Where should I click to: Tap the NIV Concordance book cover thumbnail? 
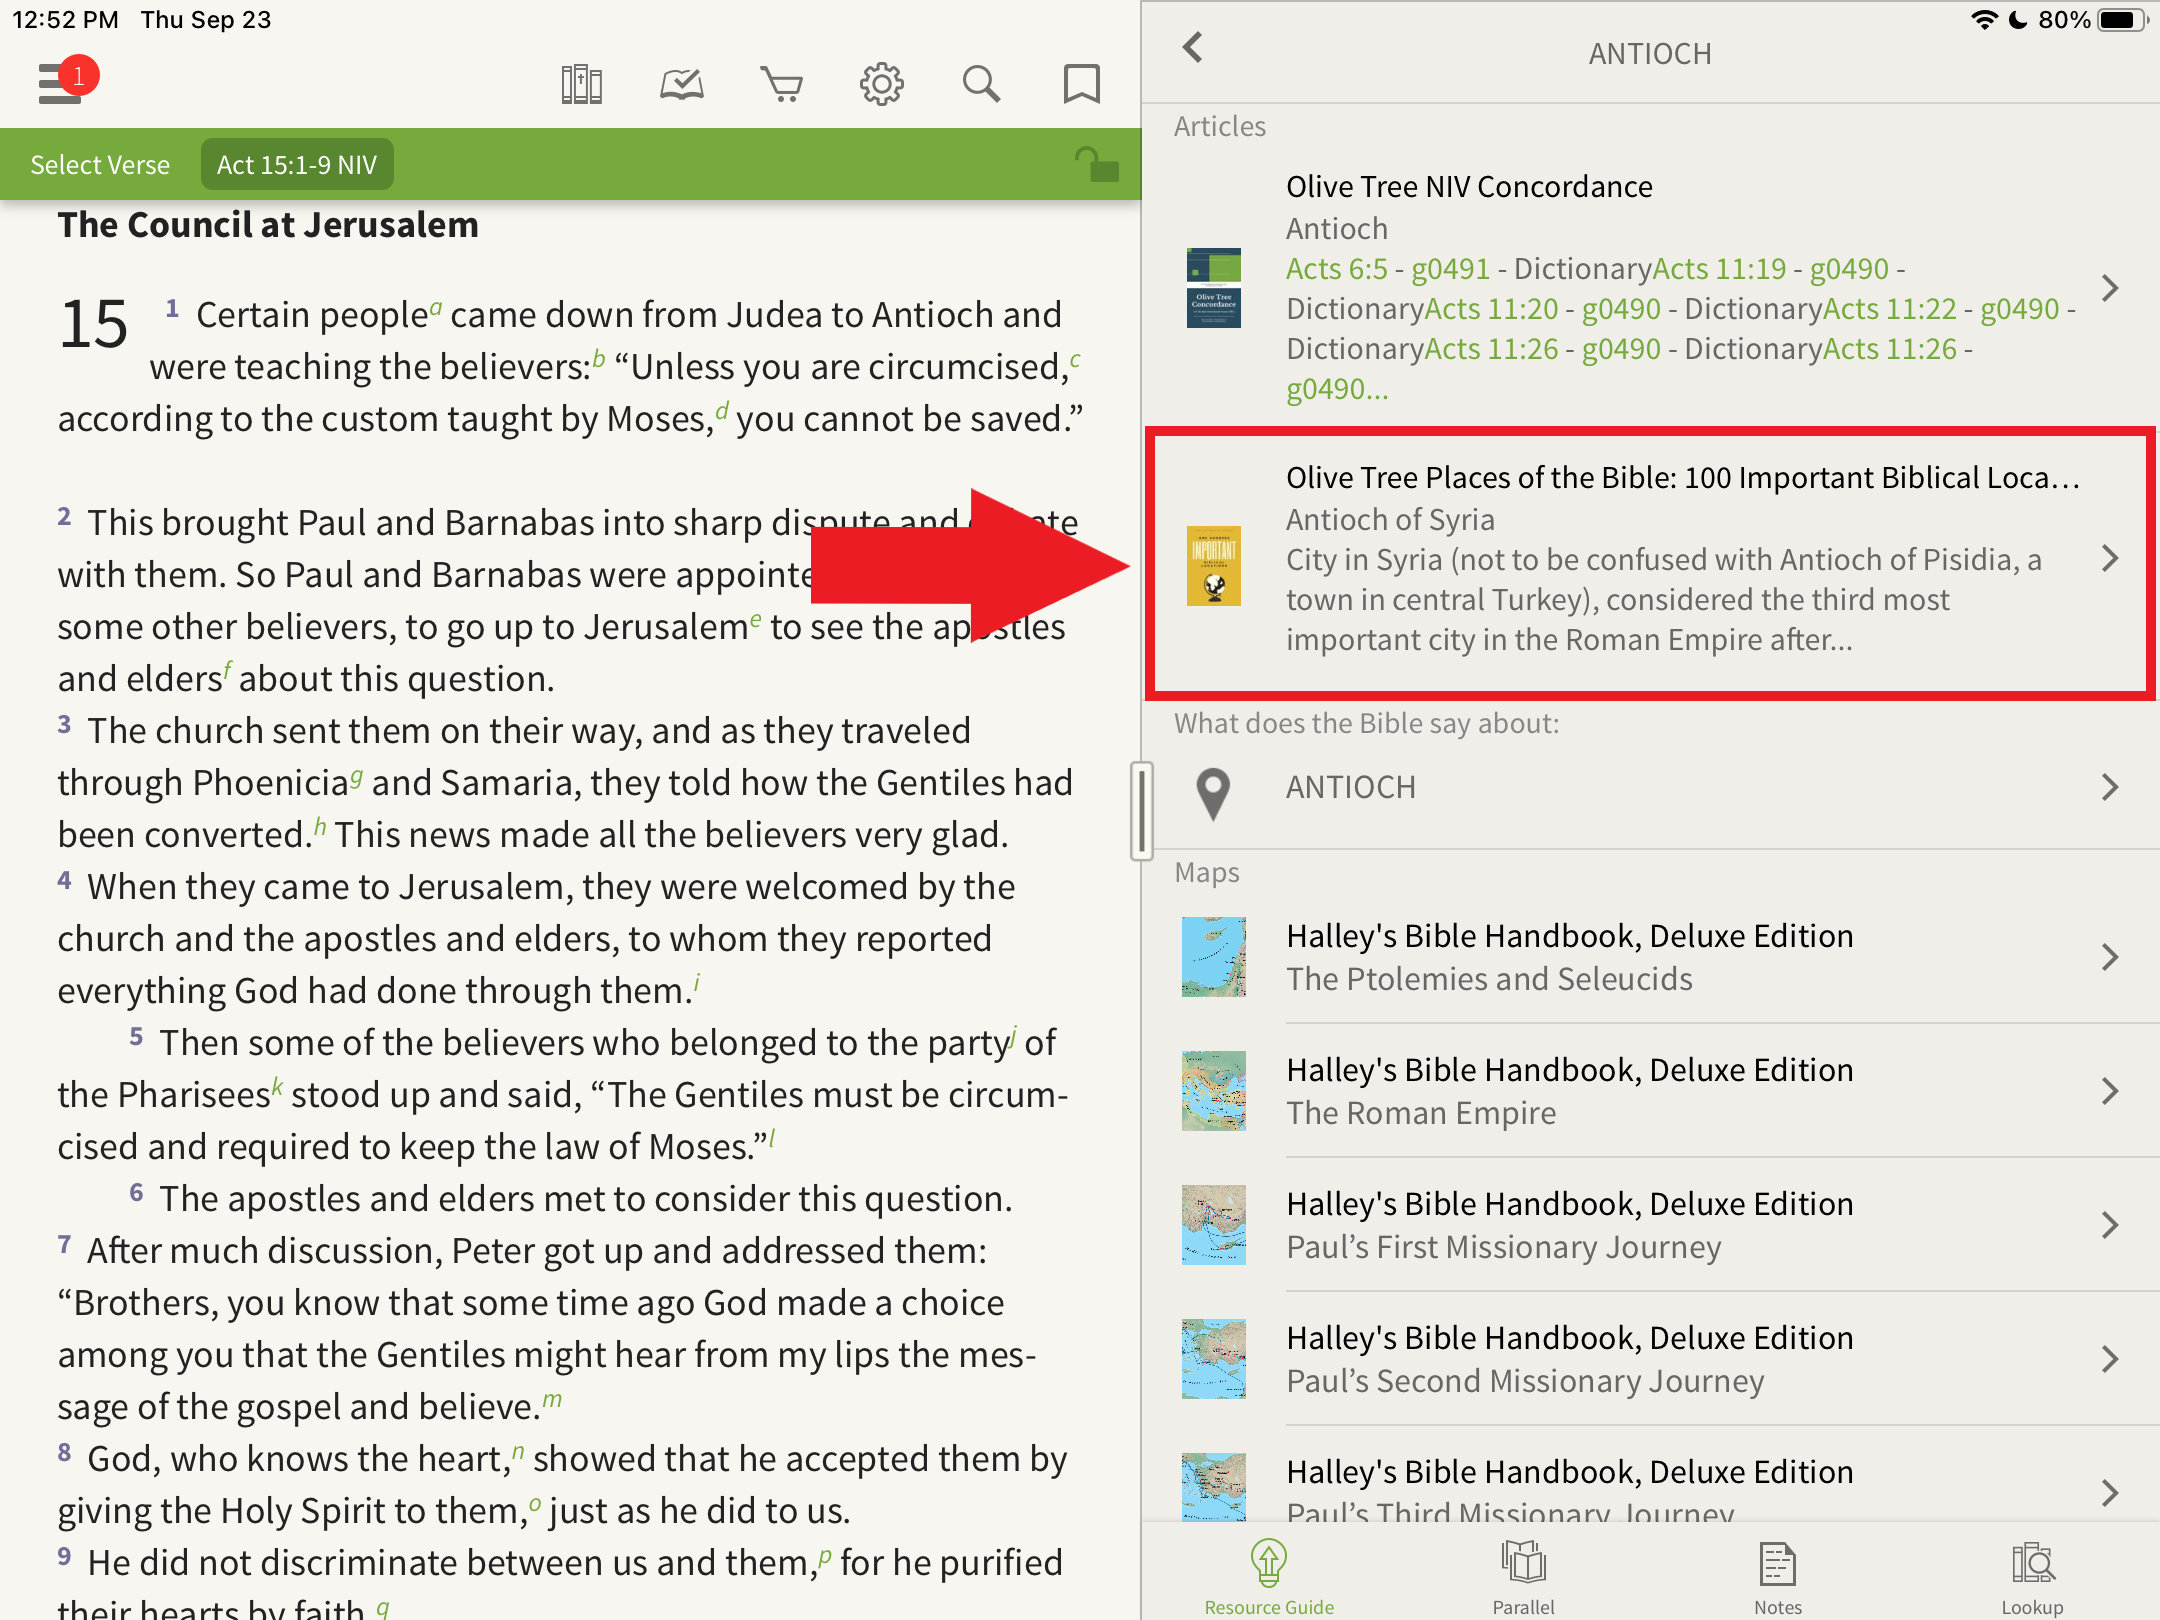pos(1214,288)
